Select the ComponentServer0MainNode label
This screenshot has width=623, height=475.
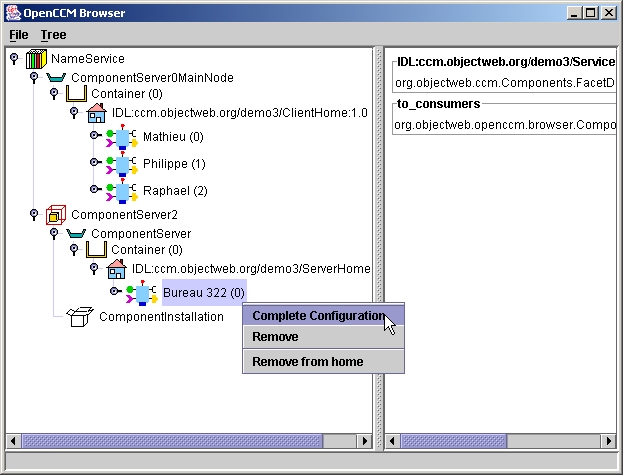[x=152, y=77]
